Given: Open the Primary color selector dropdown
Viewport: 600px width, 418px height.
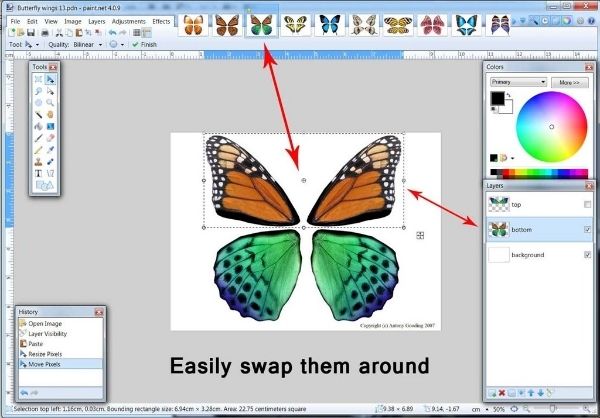Looking at the screenshot, I should [x=518, y=82].
